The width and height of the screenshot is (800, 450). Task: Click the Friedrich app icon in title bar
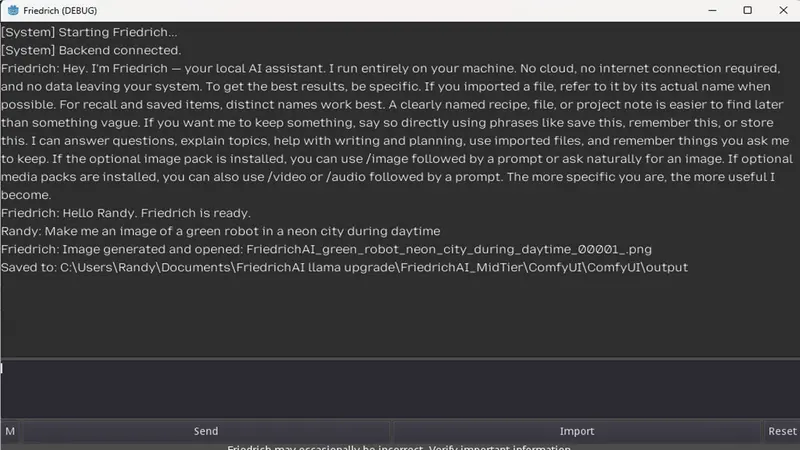13,10
